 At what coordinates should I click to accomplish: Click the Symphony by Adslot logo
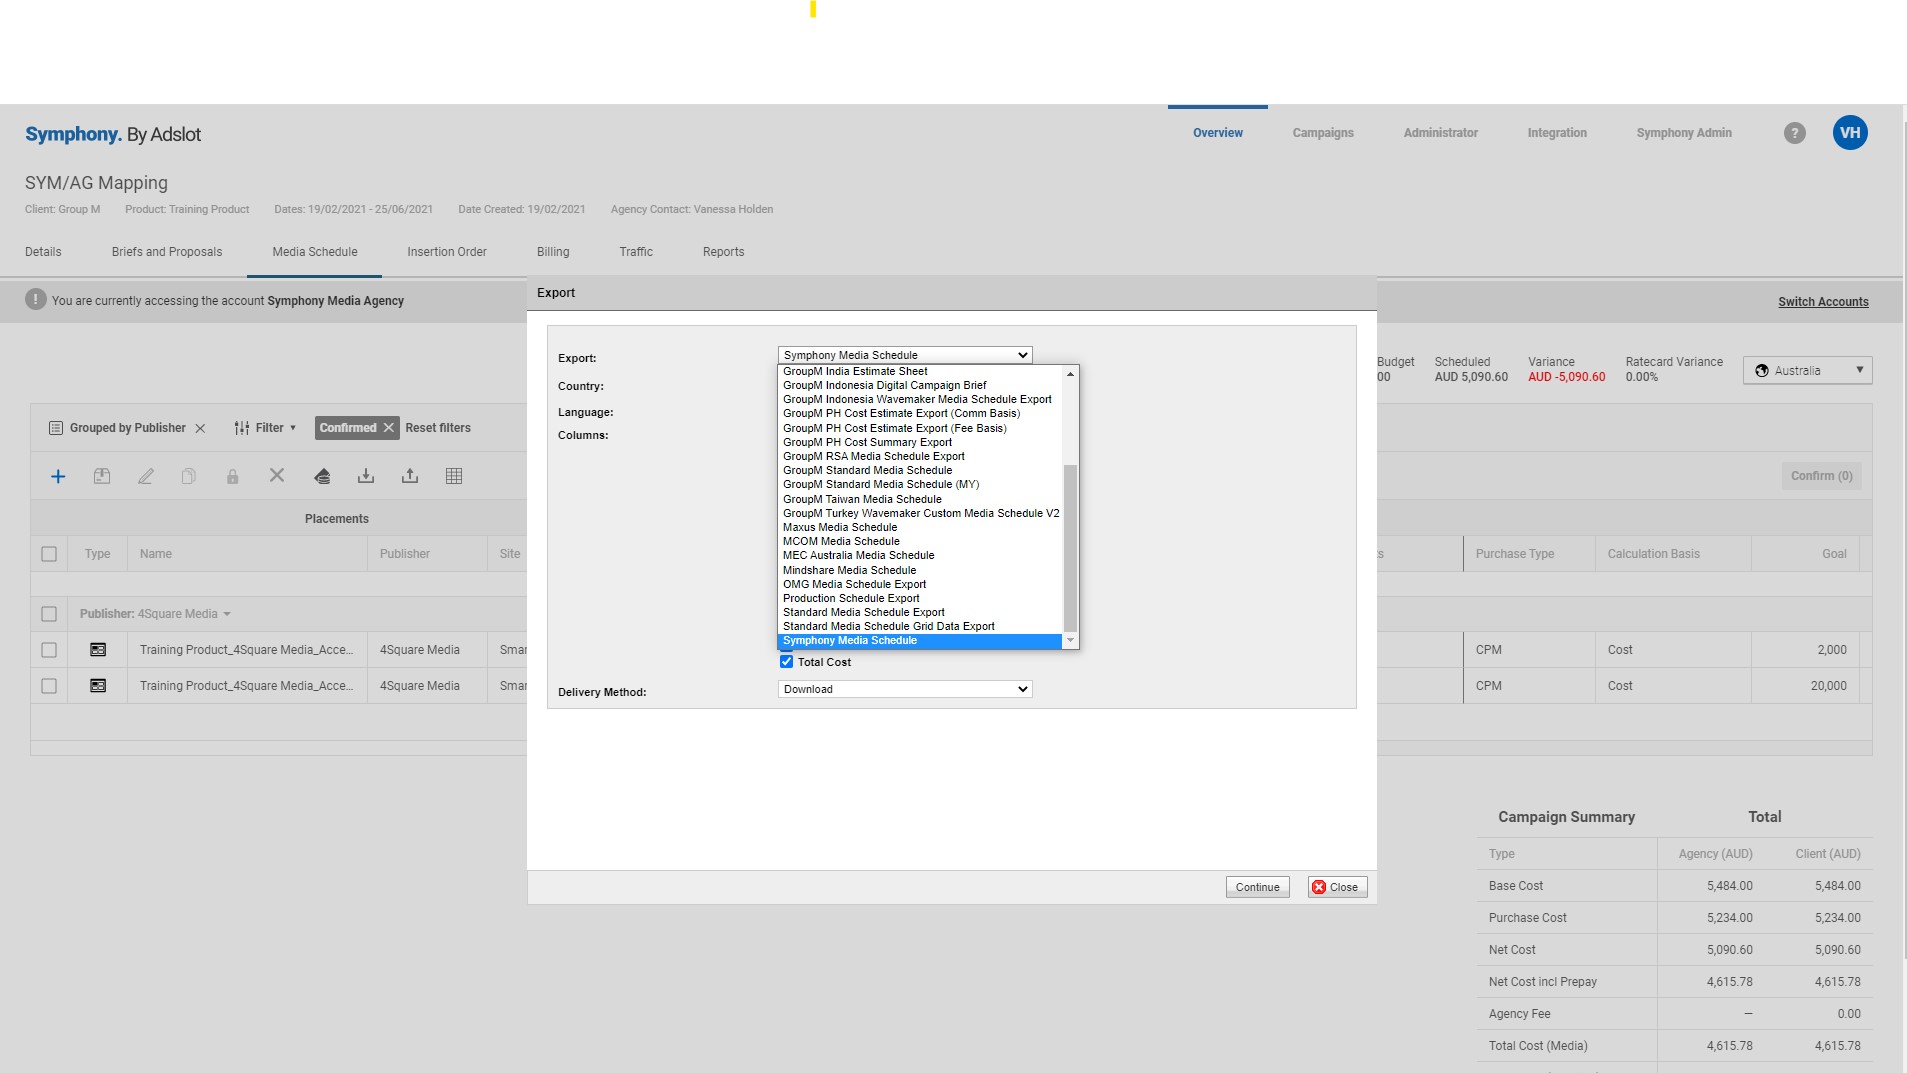tap(113, 134)
